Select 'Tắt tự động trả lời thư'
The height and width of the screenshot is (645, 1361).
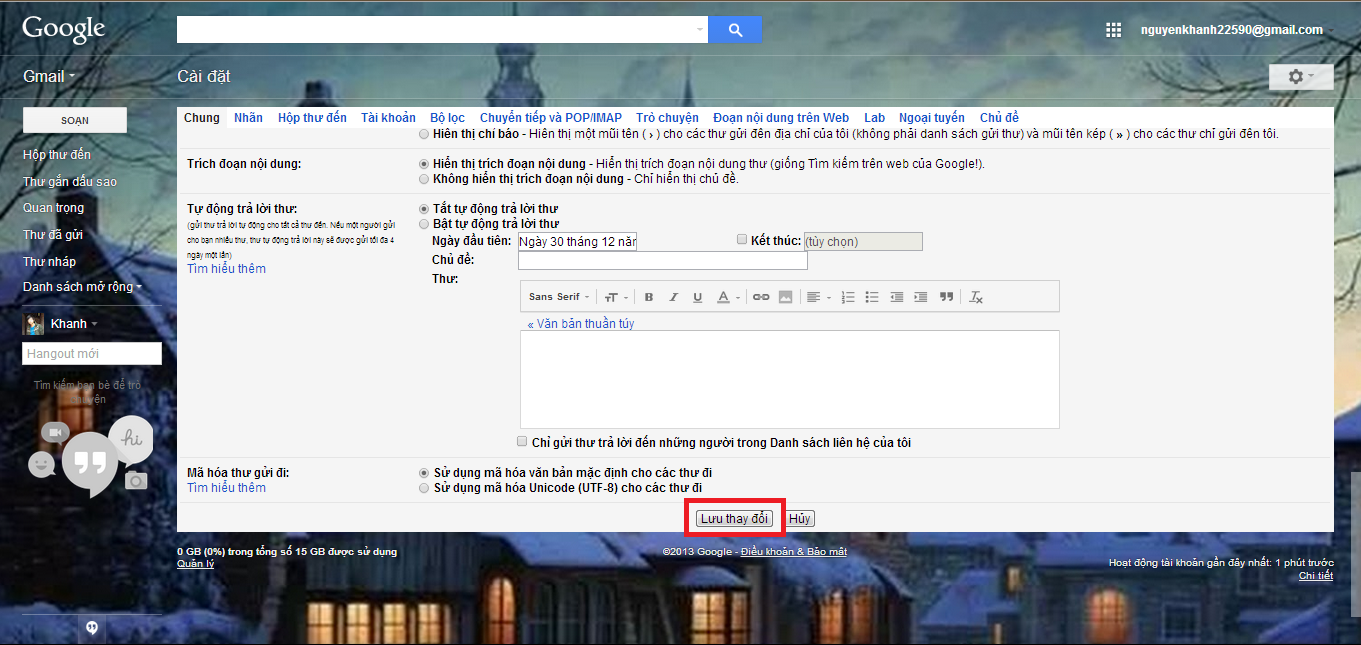pyautogui.click(x=424, y=209)
